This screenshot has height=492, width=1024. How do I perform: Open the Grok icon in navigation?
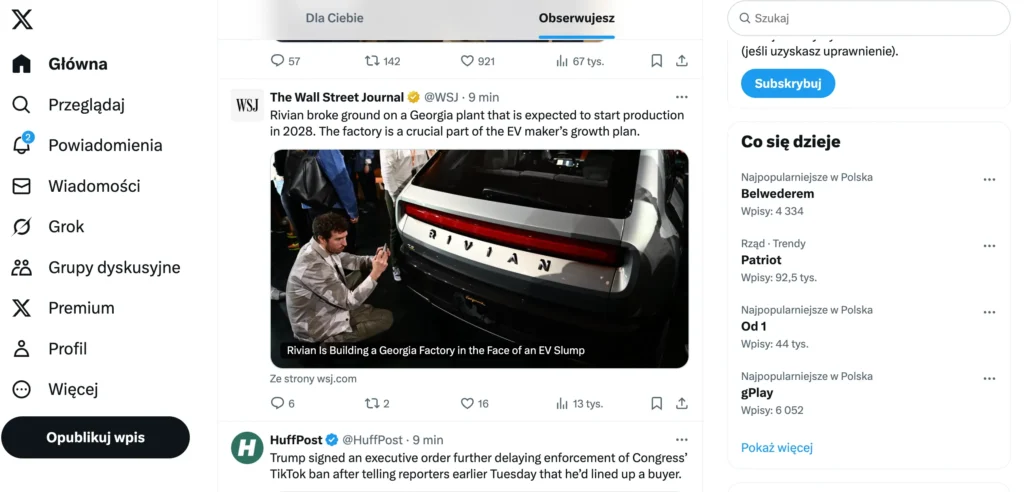(x=22, y=227)
